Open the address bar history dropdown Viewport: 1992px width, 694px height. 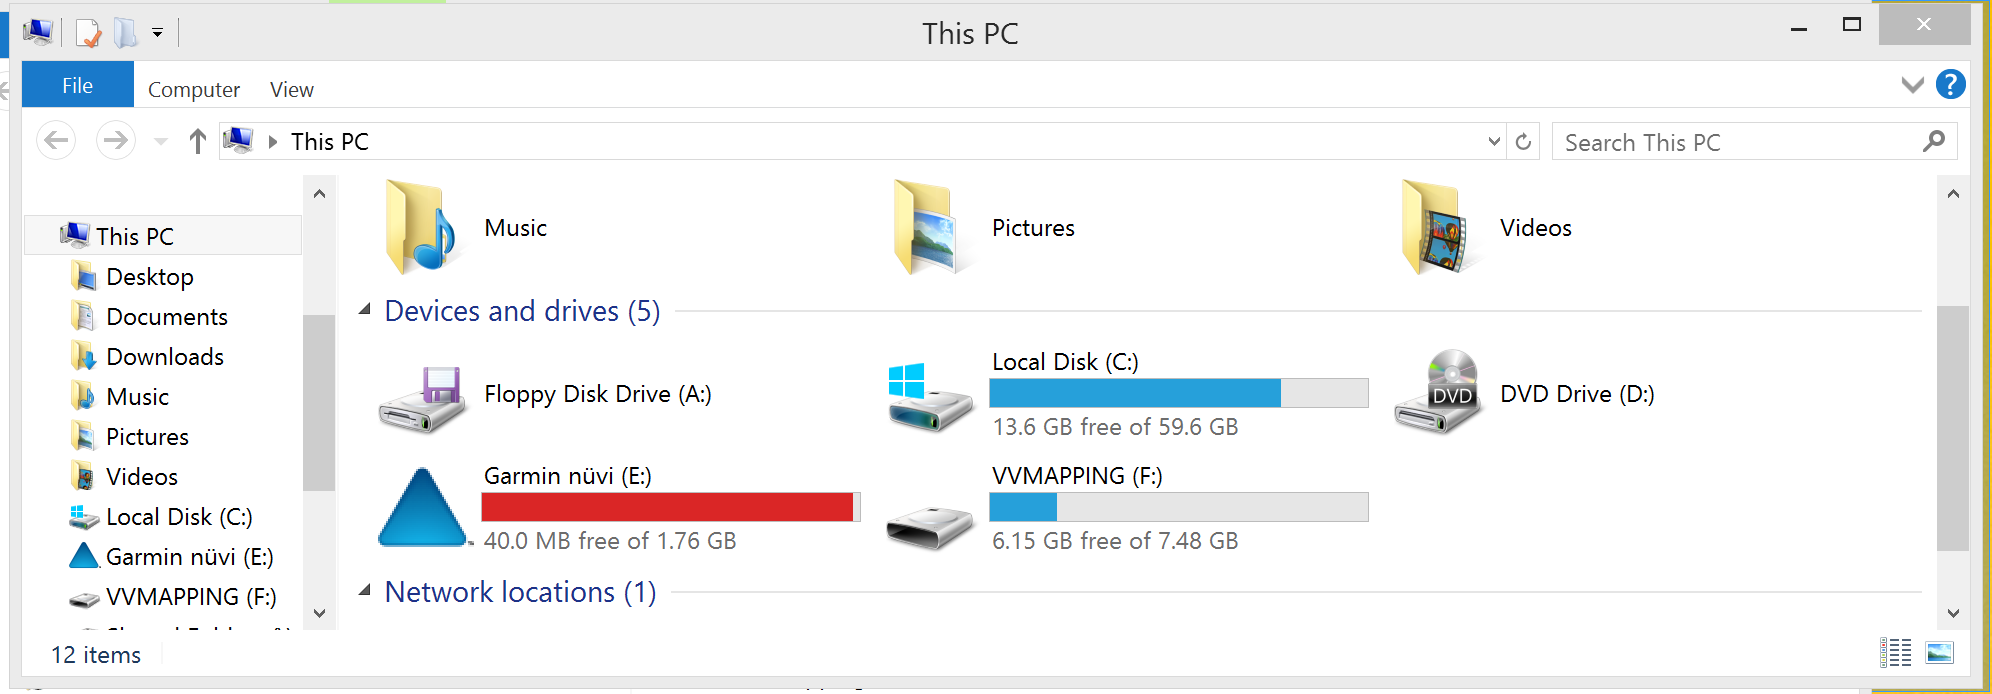[1494, 142]
